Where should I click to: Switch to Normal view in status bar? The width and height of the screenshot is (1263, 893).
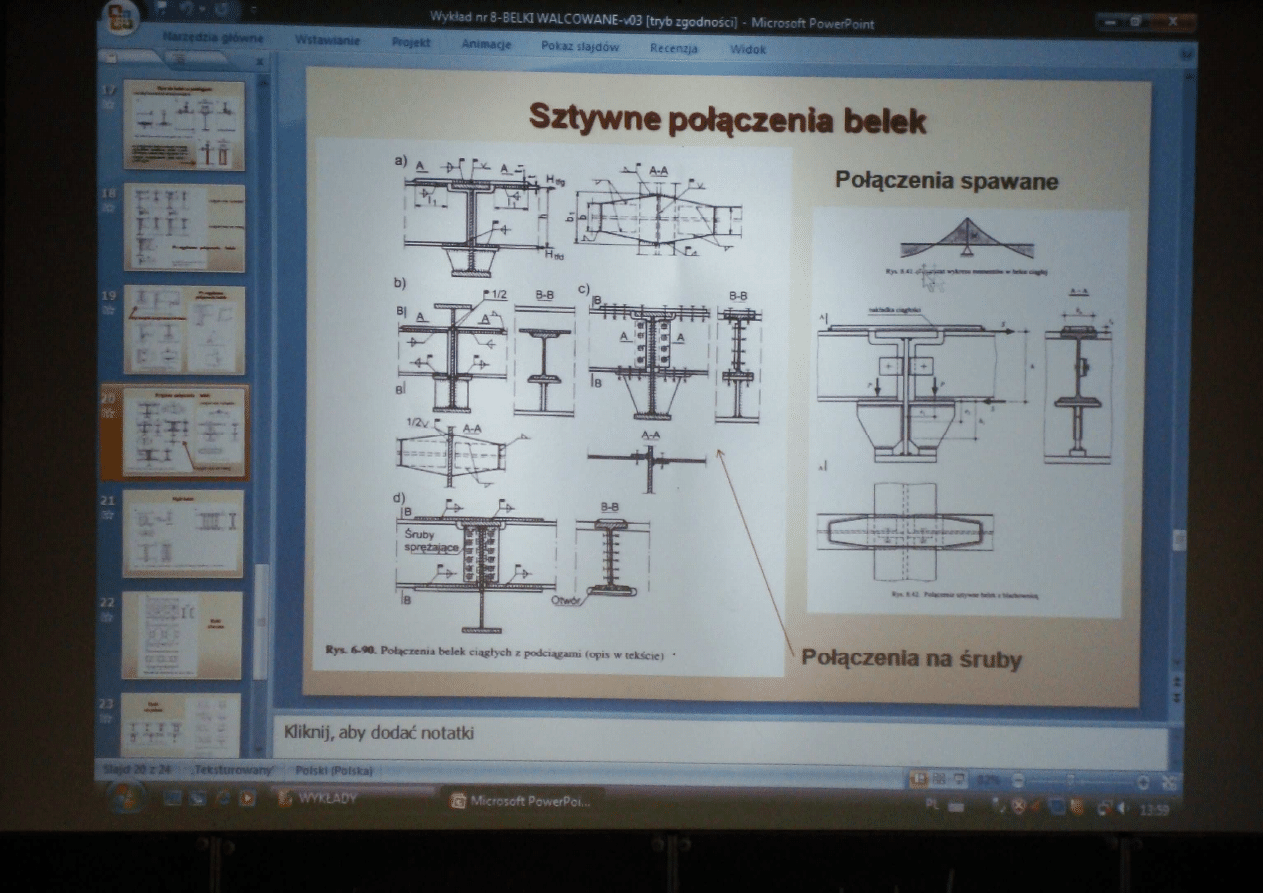coord(917,778)
